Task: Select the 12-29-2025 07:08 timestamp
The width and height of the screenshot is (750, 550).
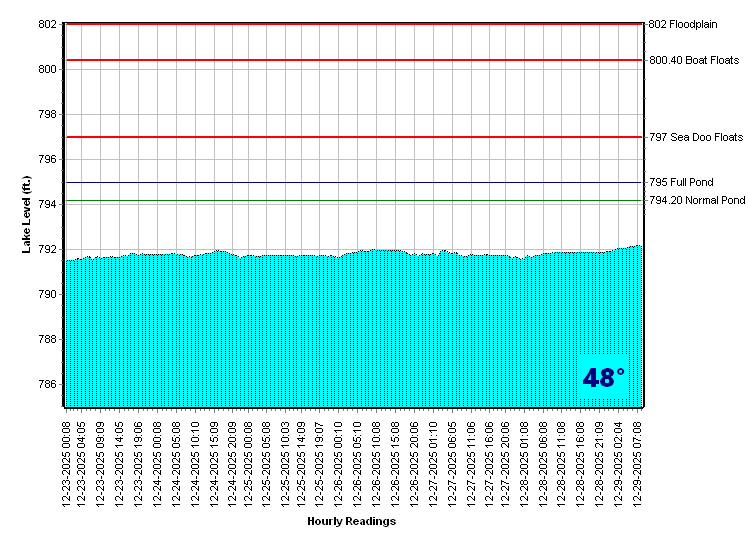Action: (638, 463)
